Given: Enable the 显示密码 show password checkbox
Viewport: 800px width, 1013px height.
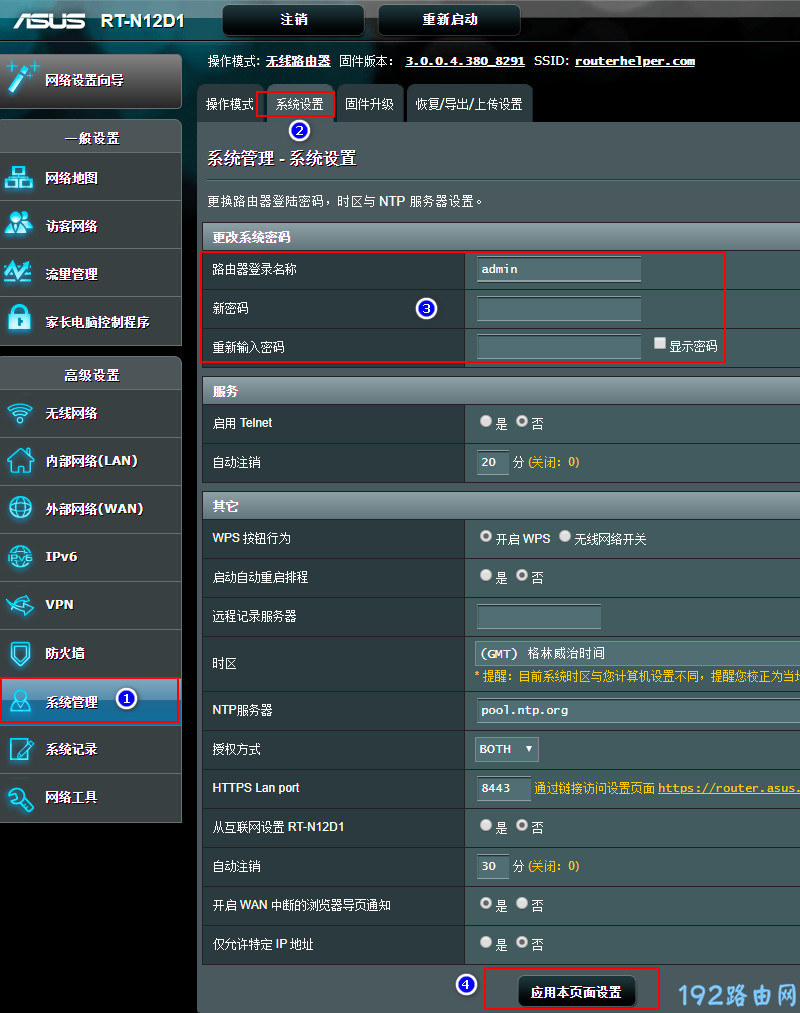Looking at the screenshot, I should (660, 343).
